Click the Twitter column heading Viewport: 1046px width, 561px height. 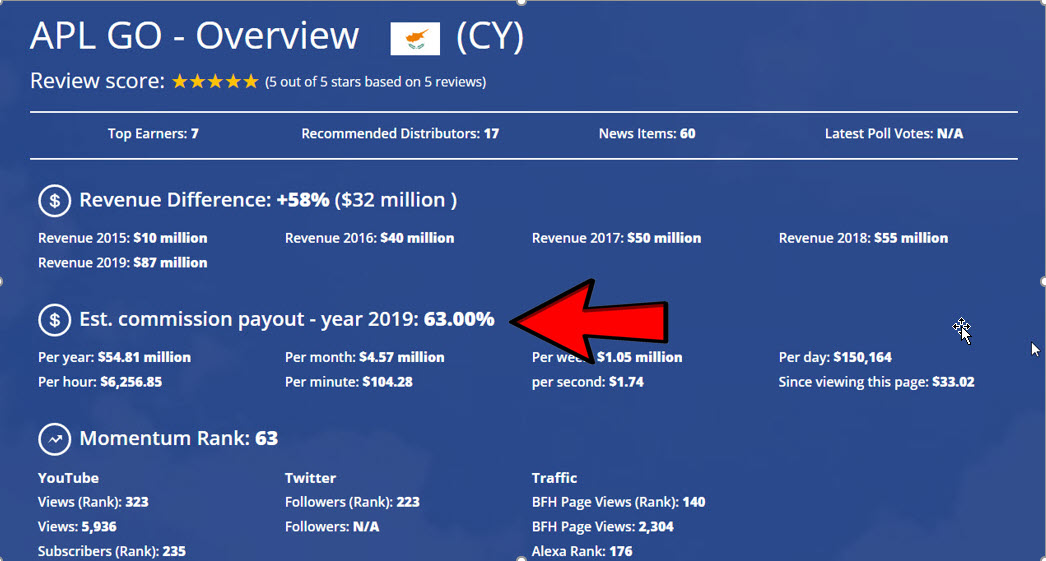point(310,478)
